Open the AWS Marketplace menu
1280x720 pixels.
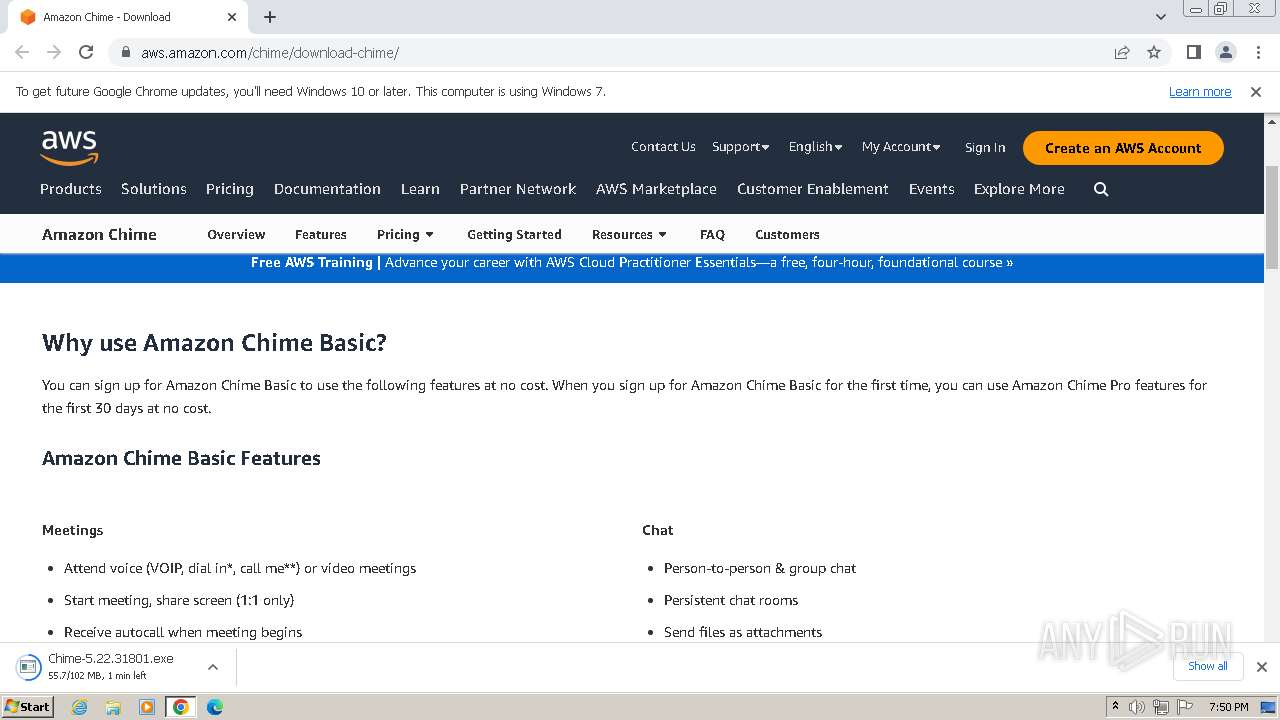tap(656, 189)
